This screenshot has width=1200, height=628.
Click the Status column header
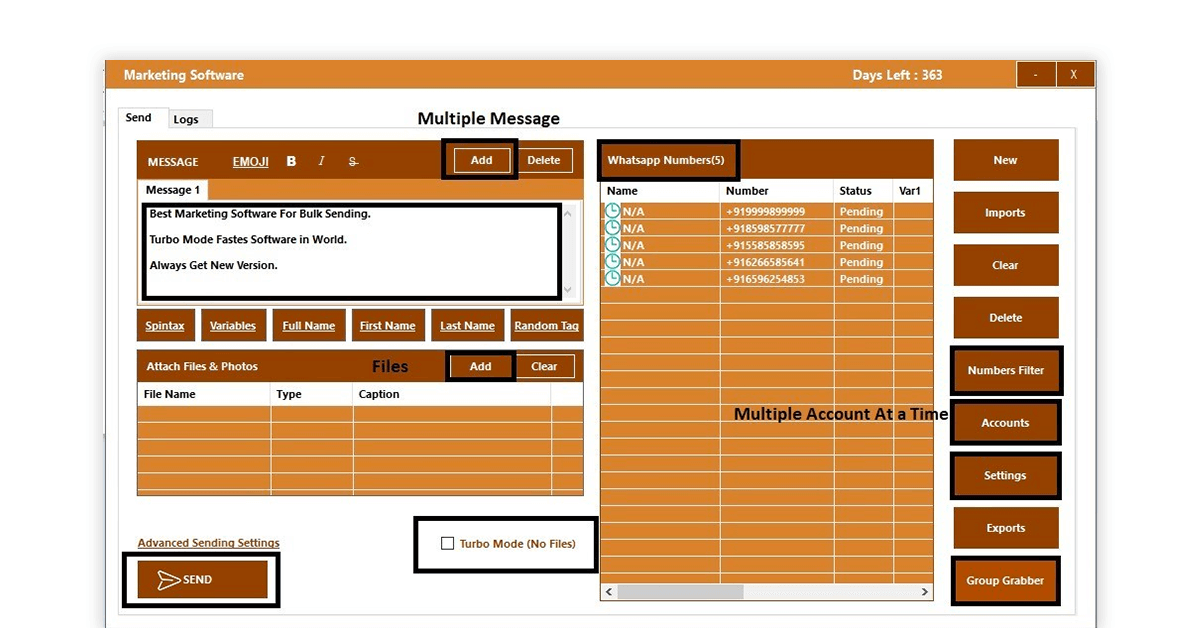864,191
